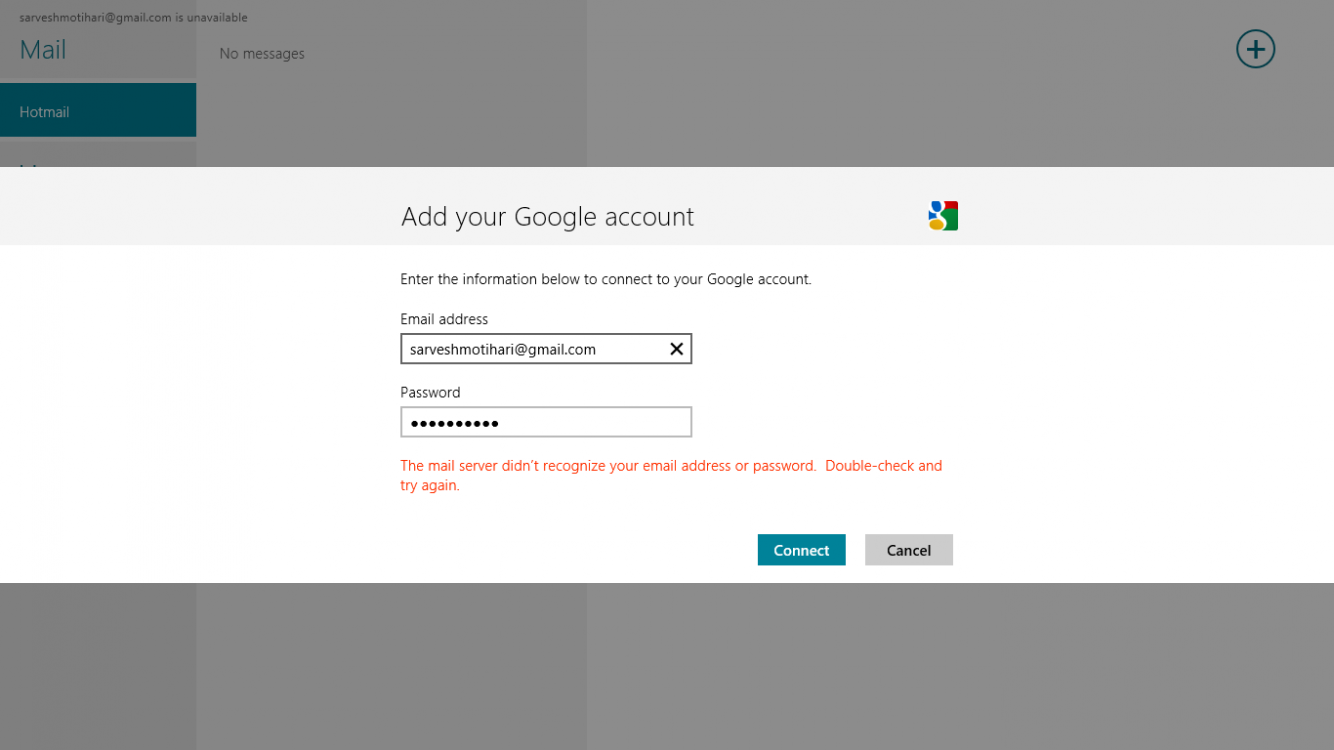Viewport: 1334px width, 750px height.
Task: Click the Connect button
Action: (801, 550)
